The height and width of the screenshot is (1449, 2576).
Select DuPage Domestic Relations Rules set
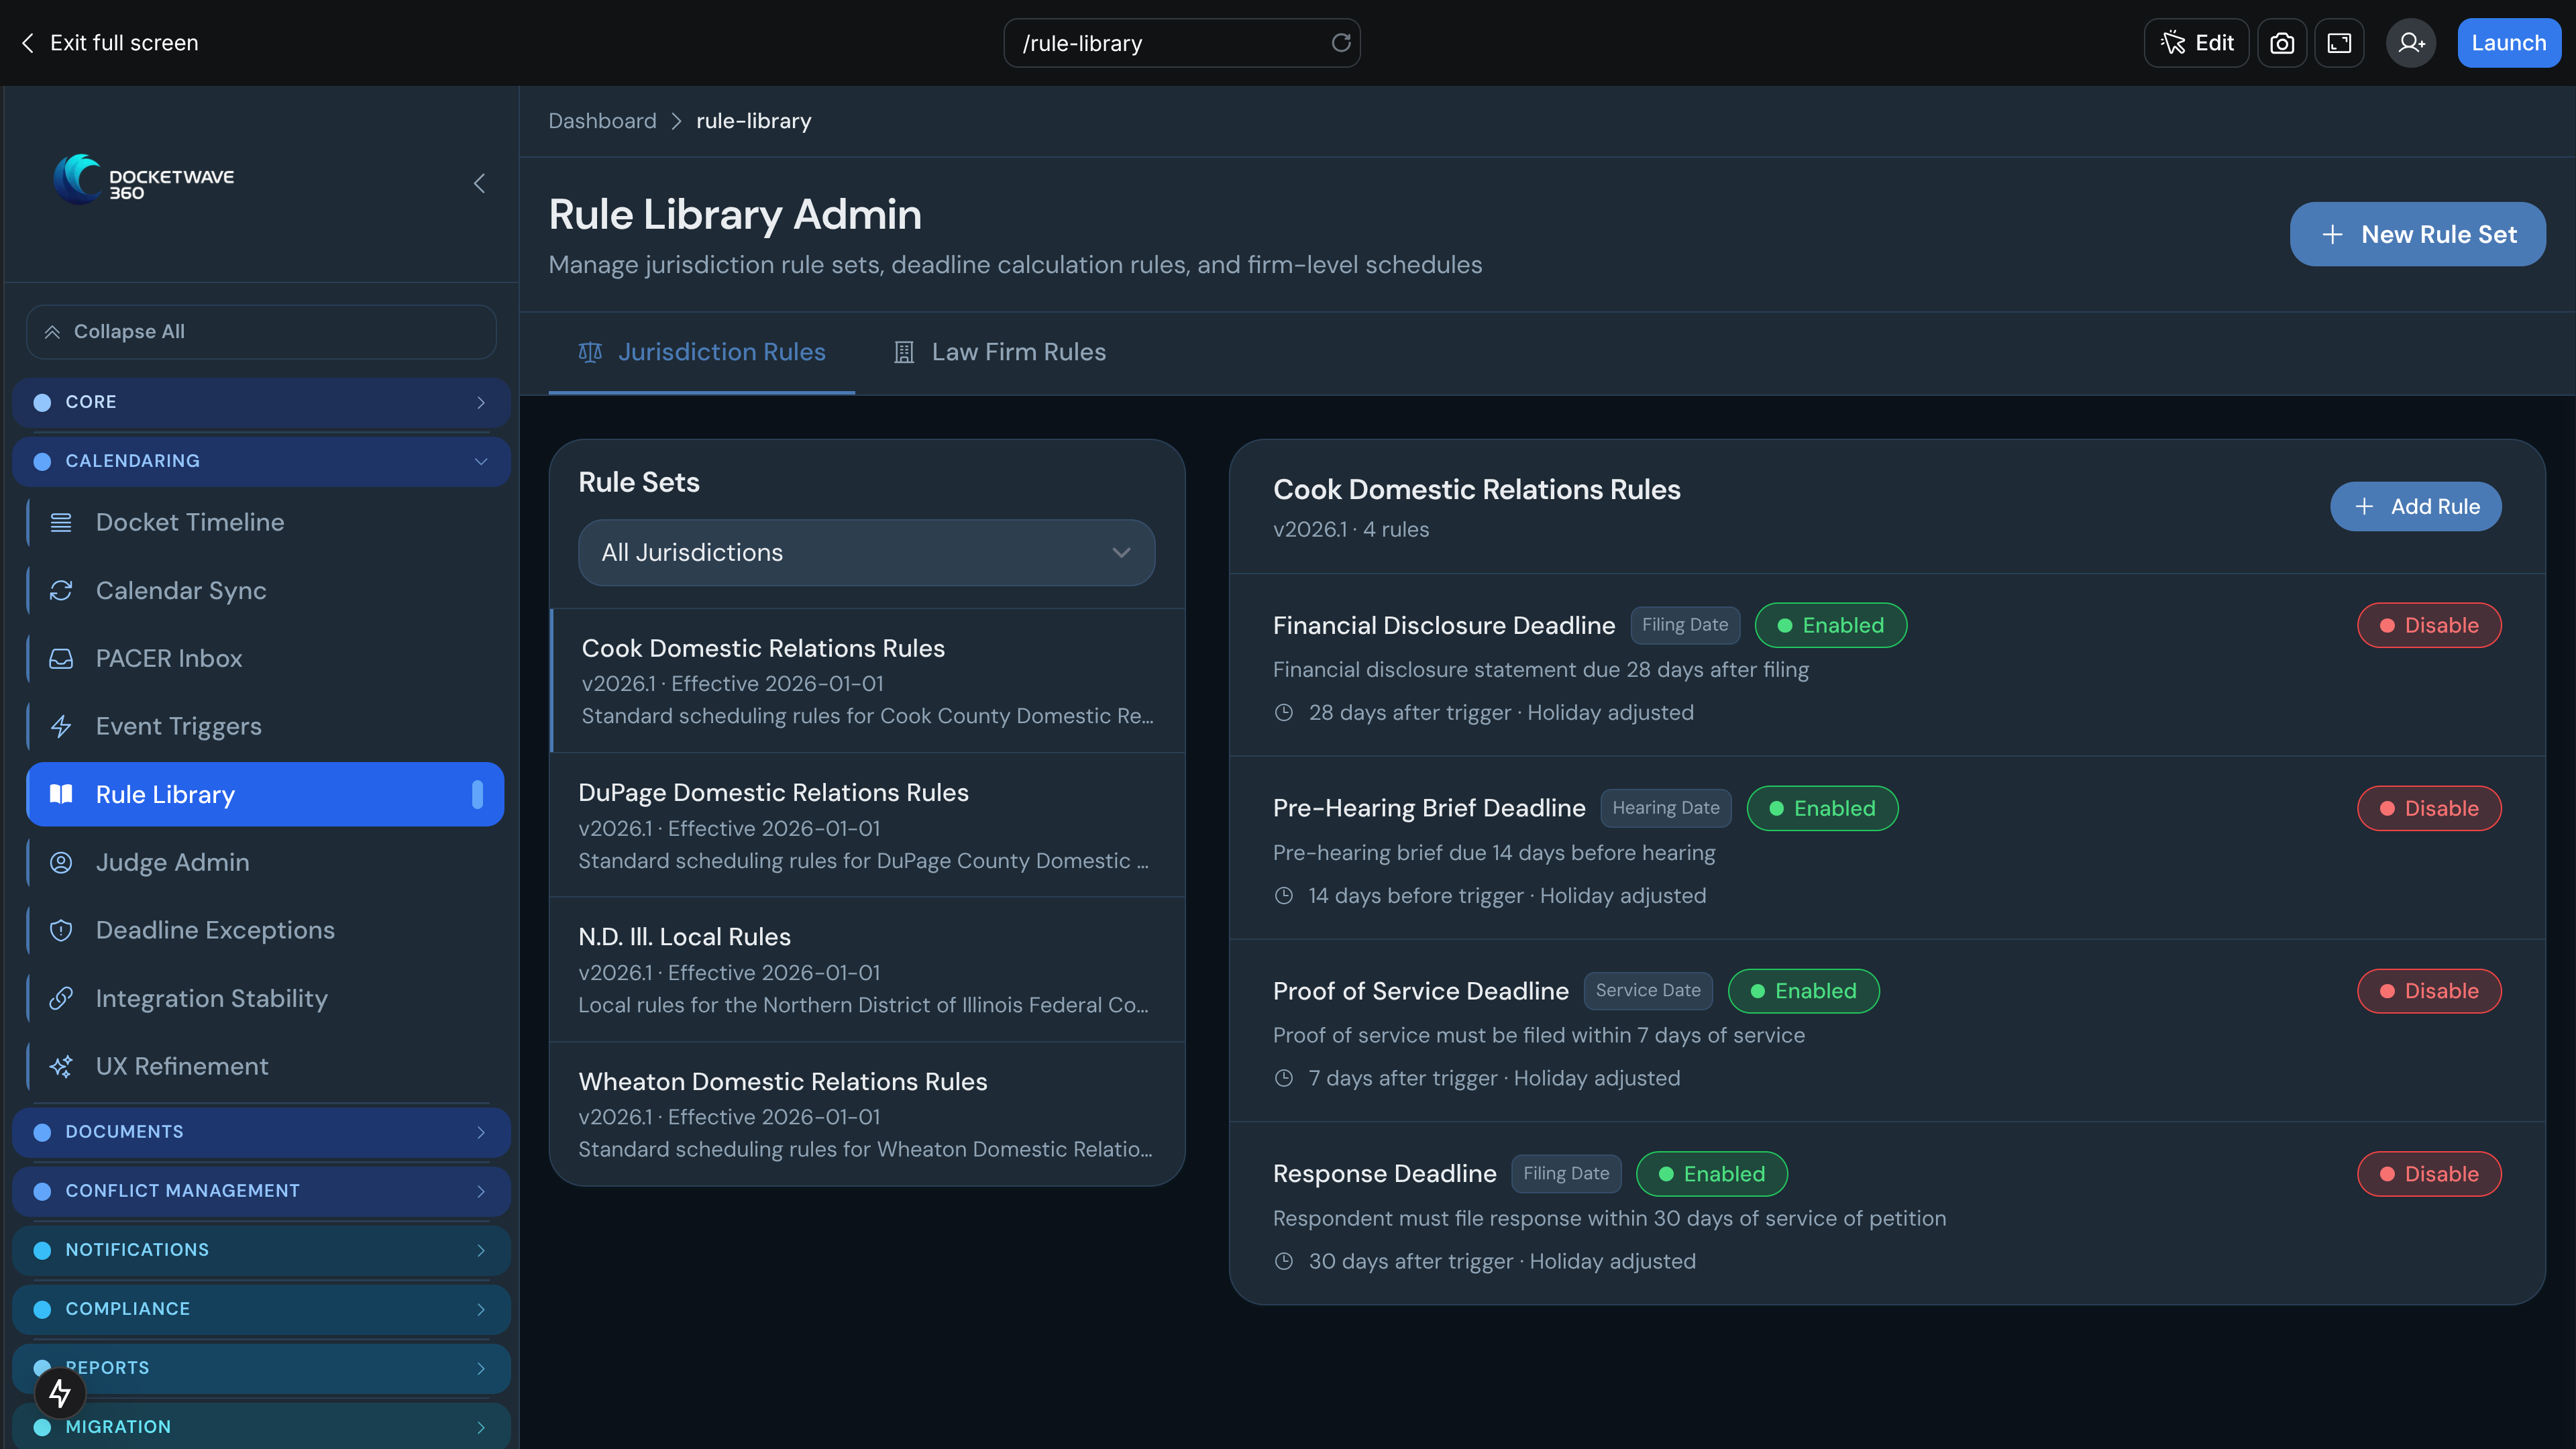(867, 825)
